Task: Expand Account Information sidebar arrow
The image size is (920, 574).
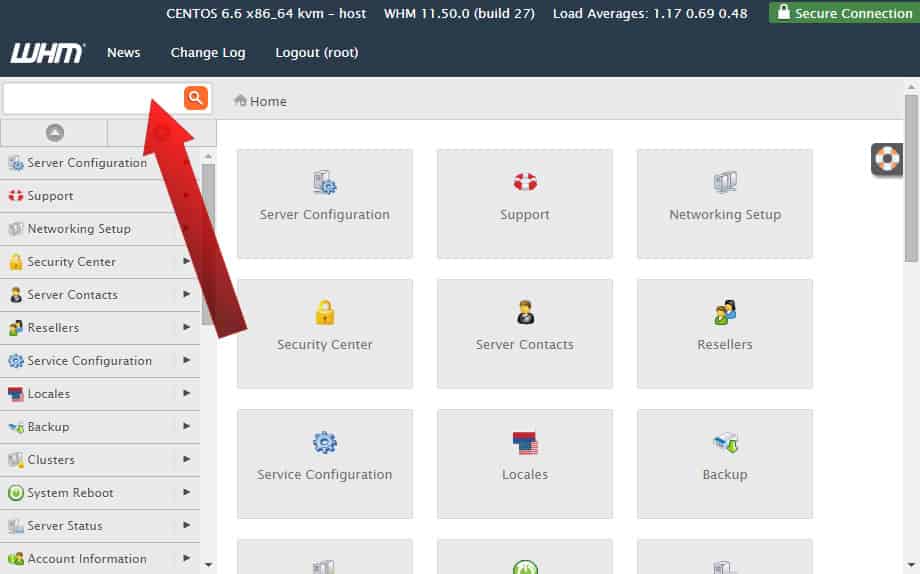Action: tap(187, 558)
